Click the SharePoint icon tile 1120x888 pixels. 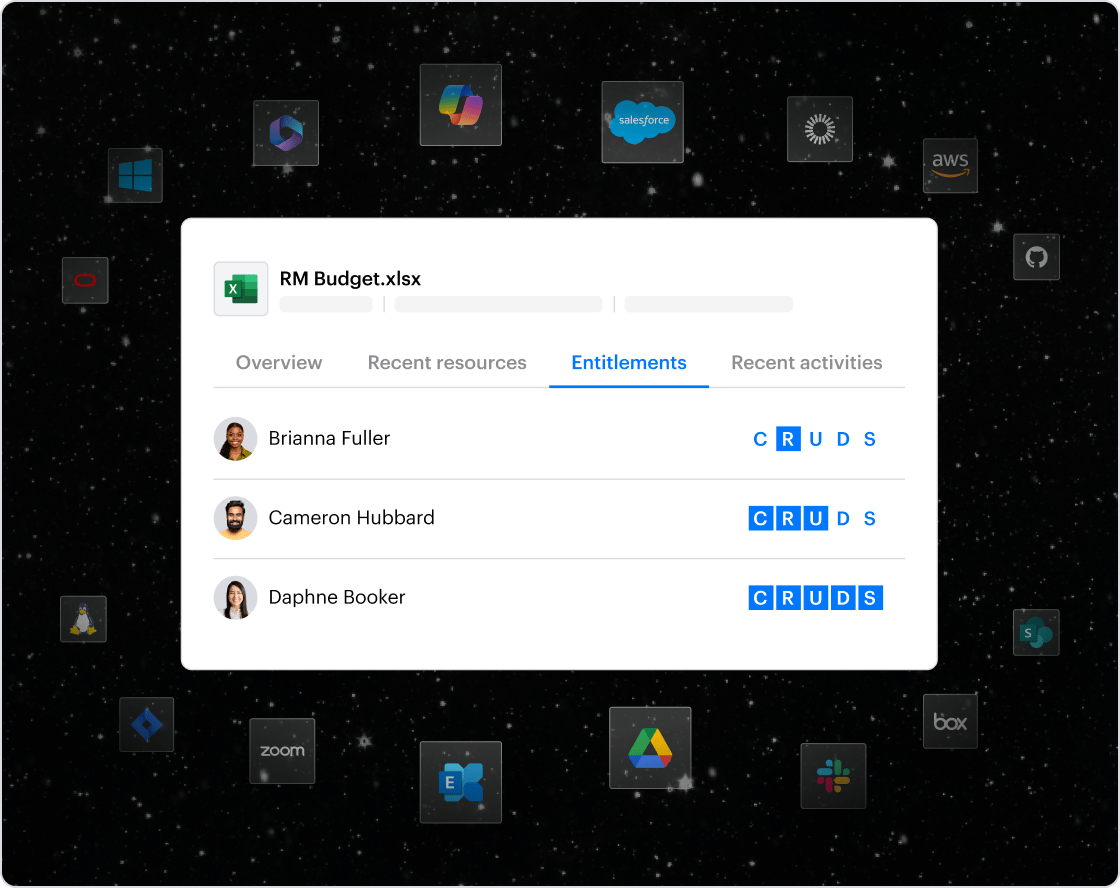[x=1035, y=632]
